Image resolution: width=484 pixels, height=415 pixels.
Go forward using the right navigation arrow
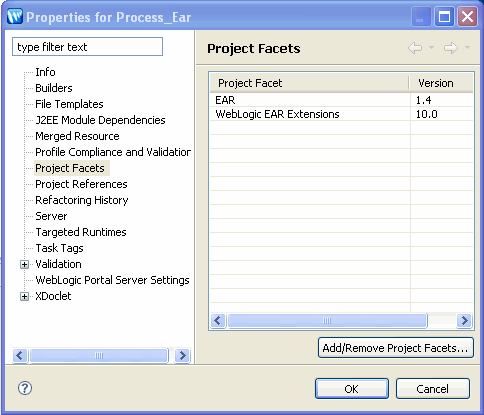pos(451,48)
